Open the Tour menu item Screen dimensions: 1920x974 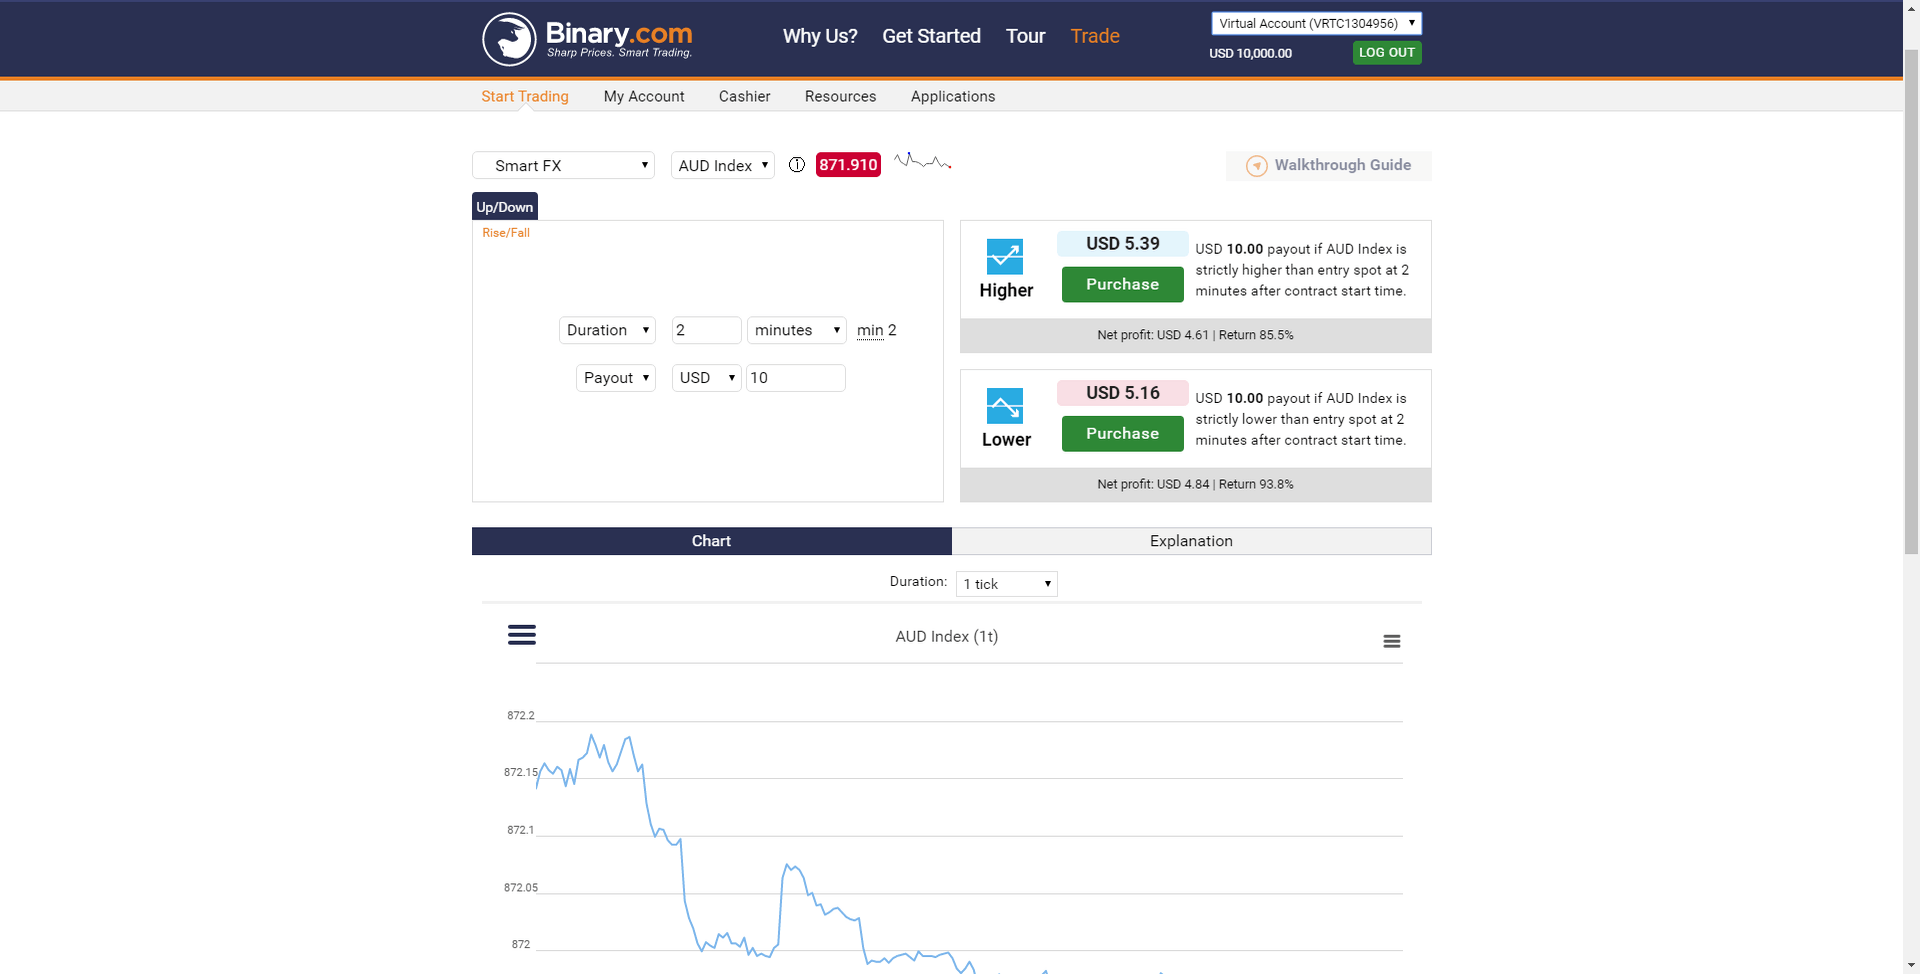pos(1025,36)
